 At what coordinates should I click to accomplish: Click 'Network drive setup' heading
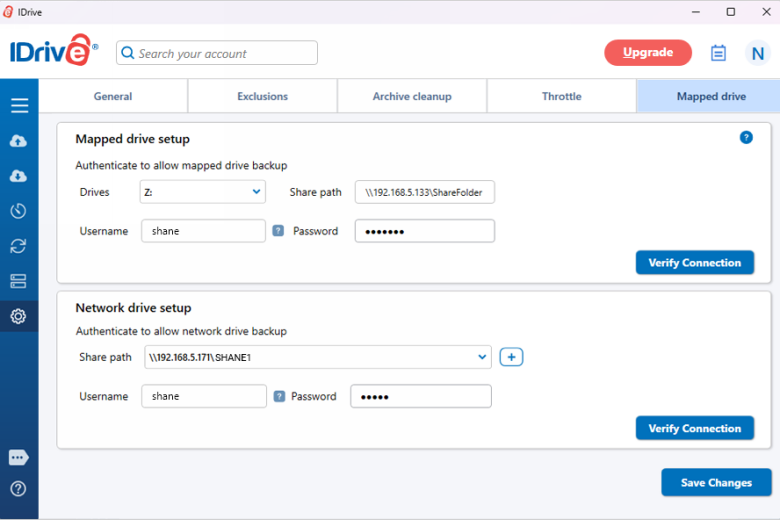tap(133, 308)
